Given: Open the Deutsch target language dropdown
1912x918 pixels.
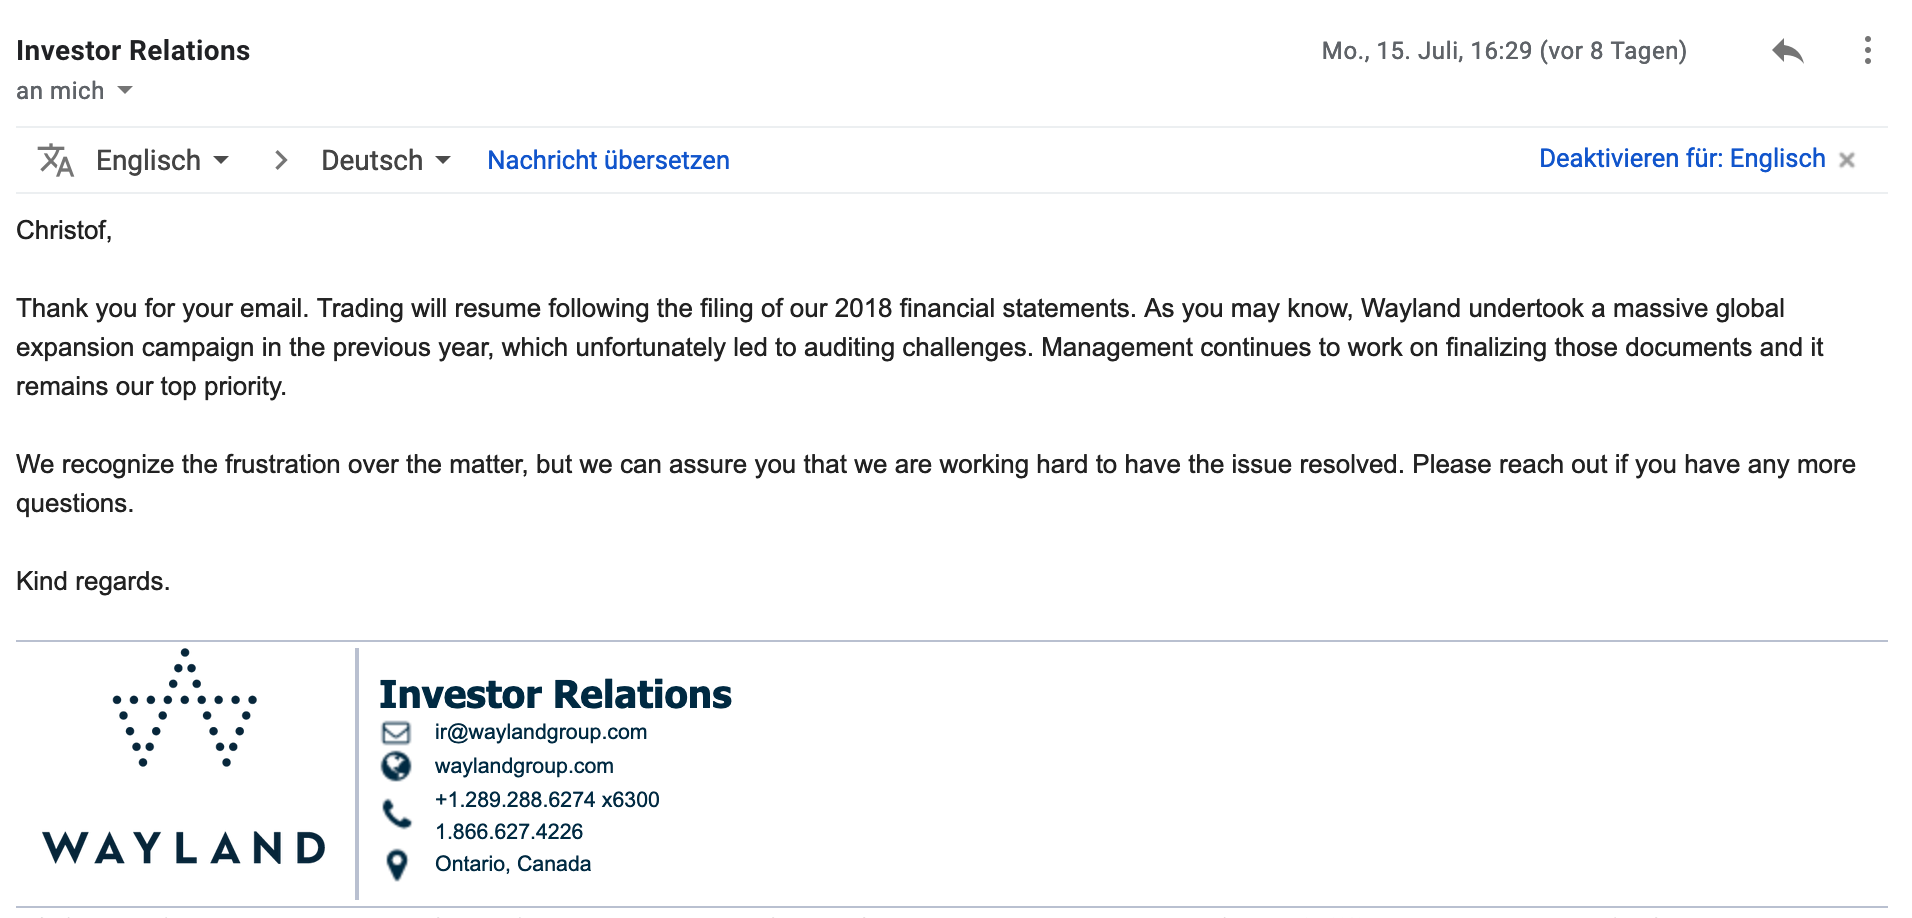Looking at the screenshot, I should (x=386, y=160).
